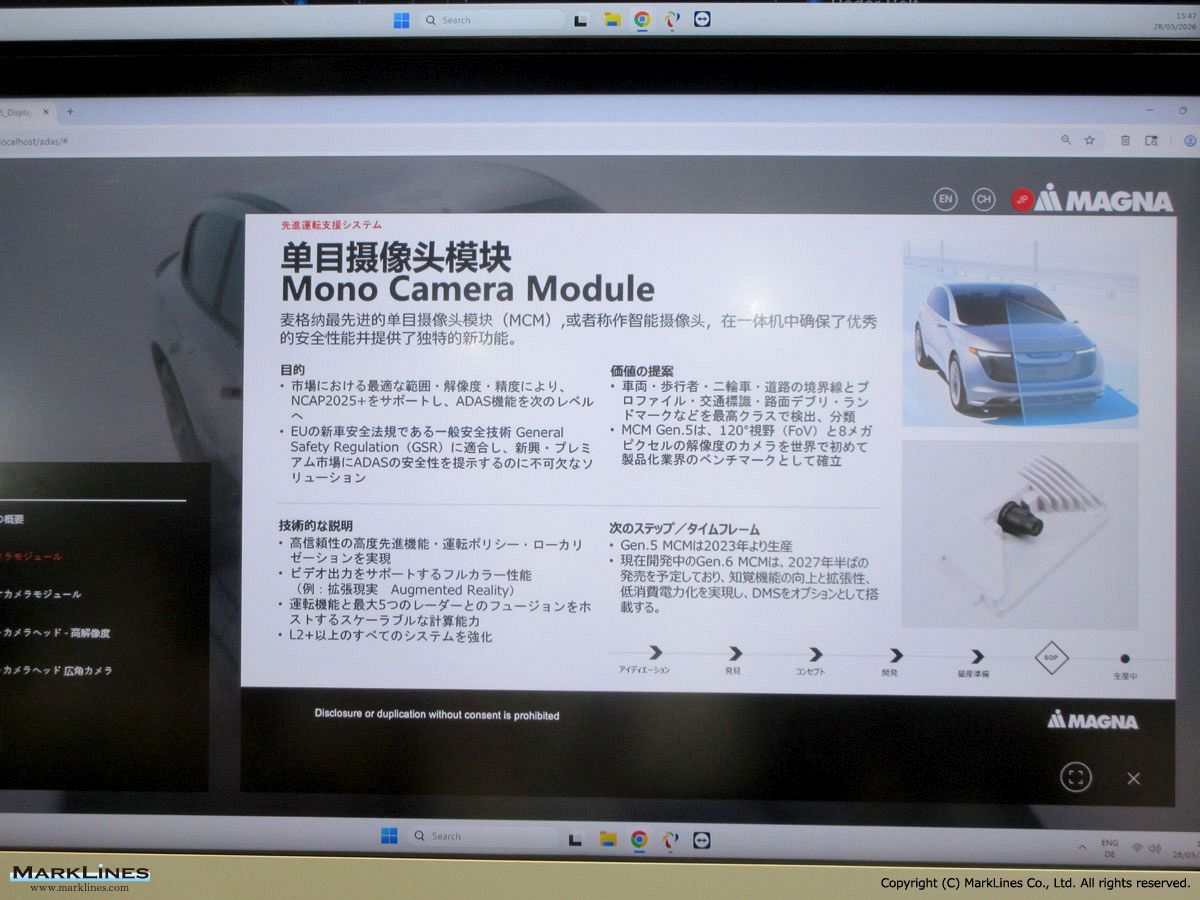Click the Disclosure or duplication notice text

[x=437, y=715]
